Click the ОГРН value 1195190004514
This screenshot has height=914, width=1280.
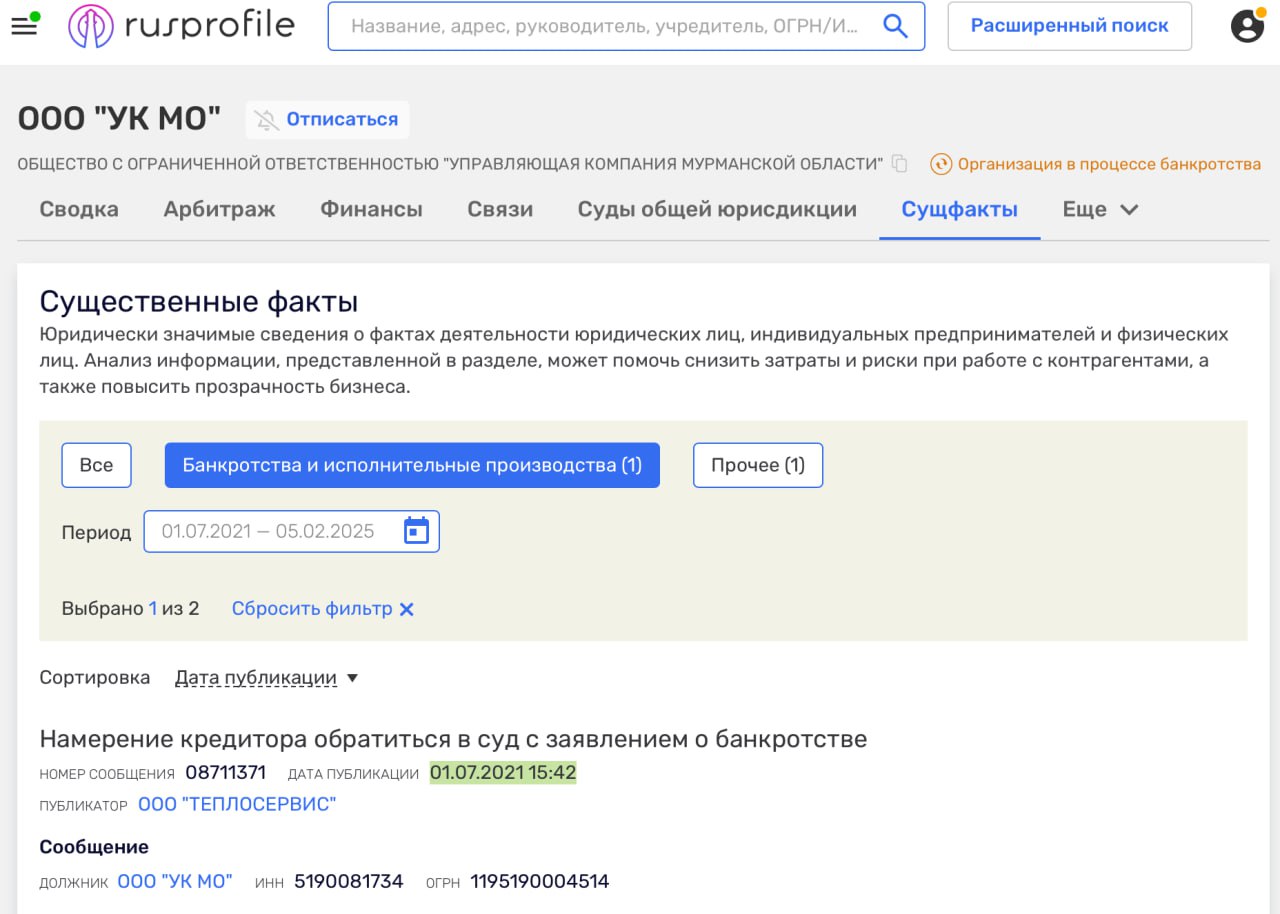point(540,882)
